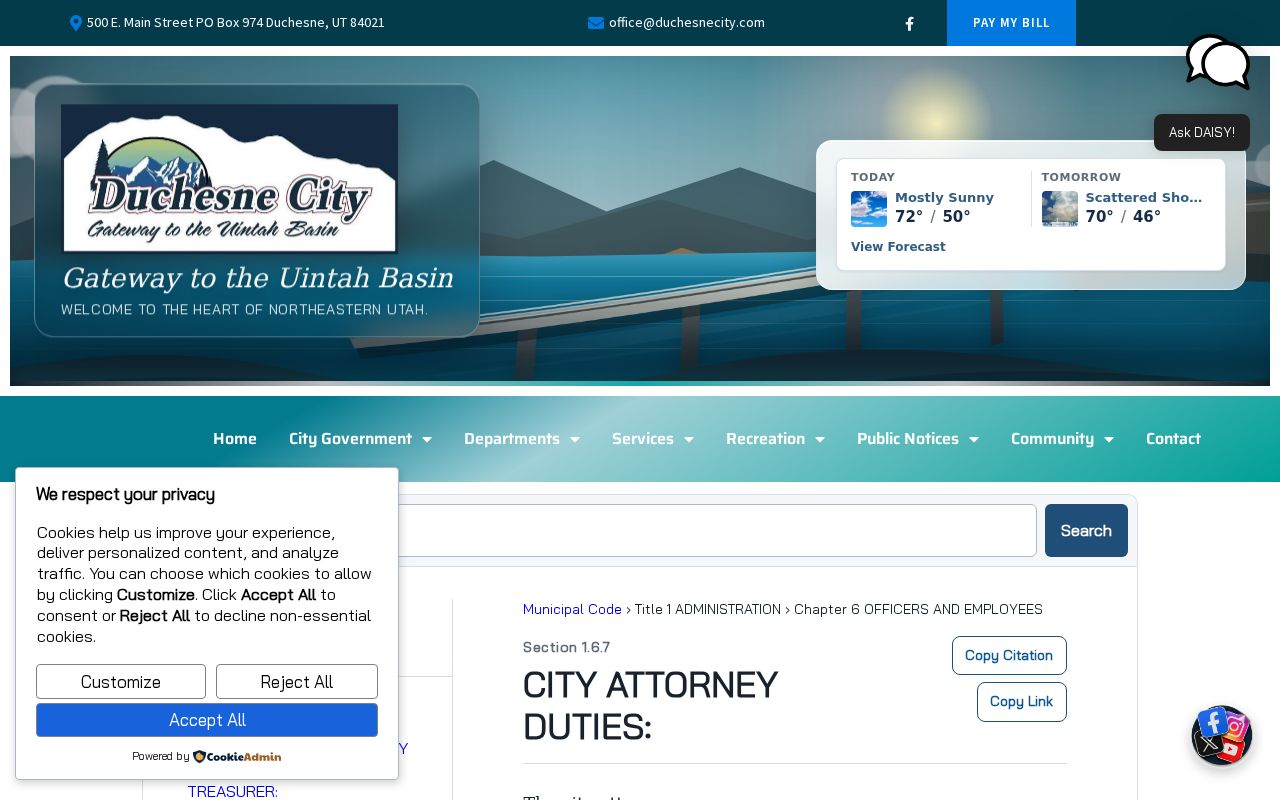The height and width of the screenshot is (800, 1280).
Task: Click the email envelope icon
Action: pyautogui.click(x=596, y=23)
